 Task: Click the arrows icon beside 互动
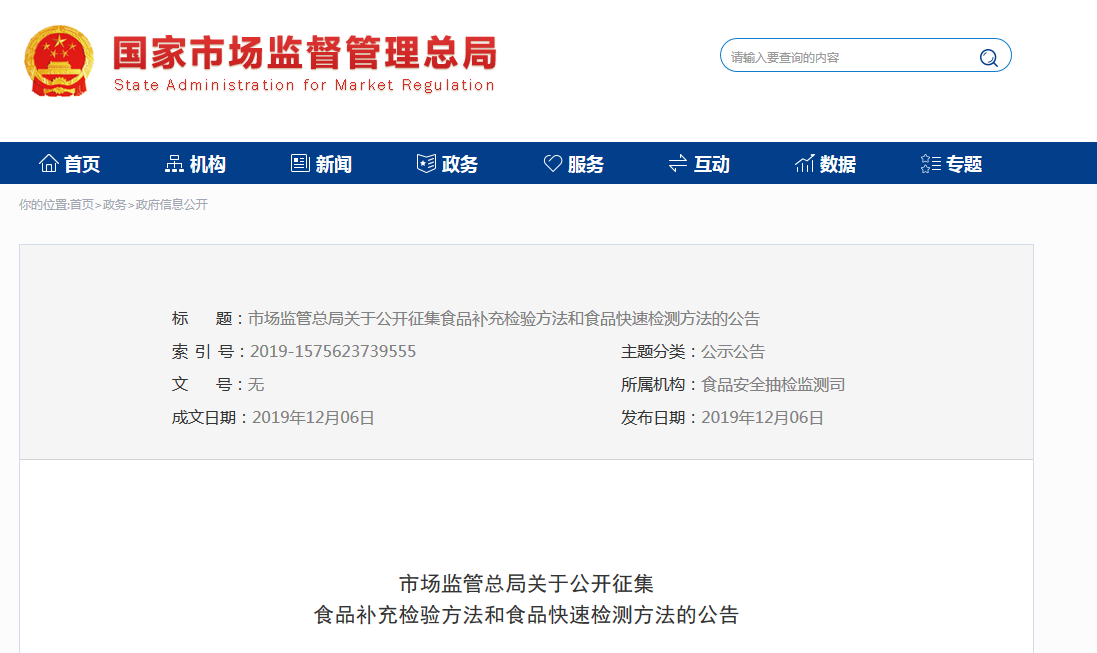[x=678, y=163]
